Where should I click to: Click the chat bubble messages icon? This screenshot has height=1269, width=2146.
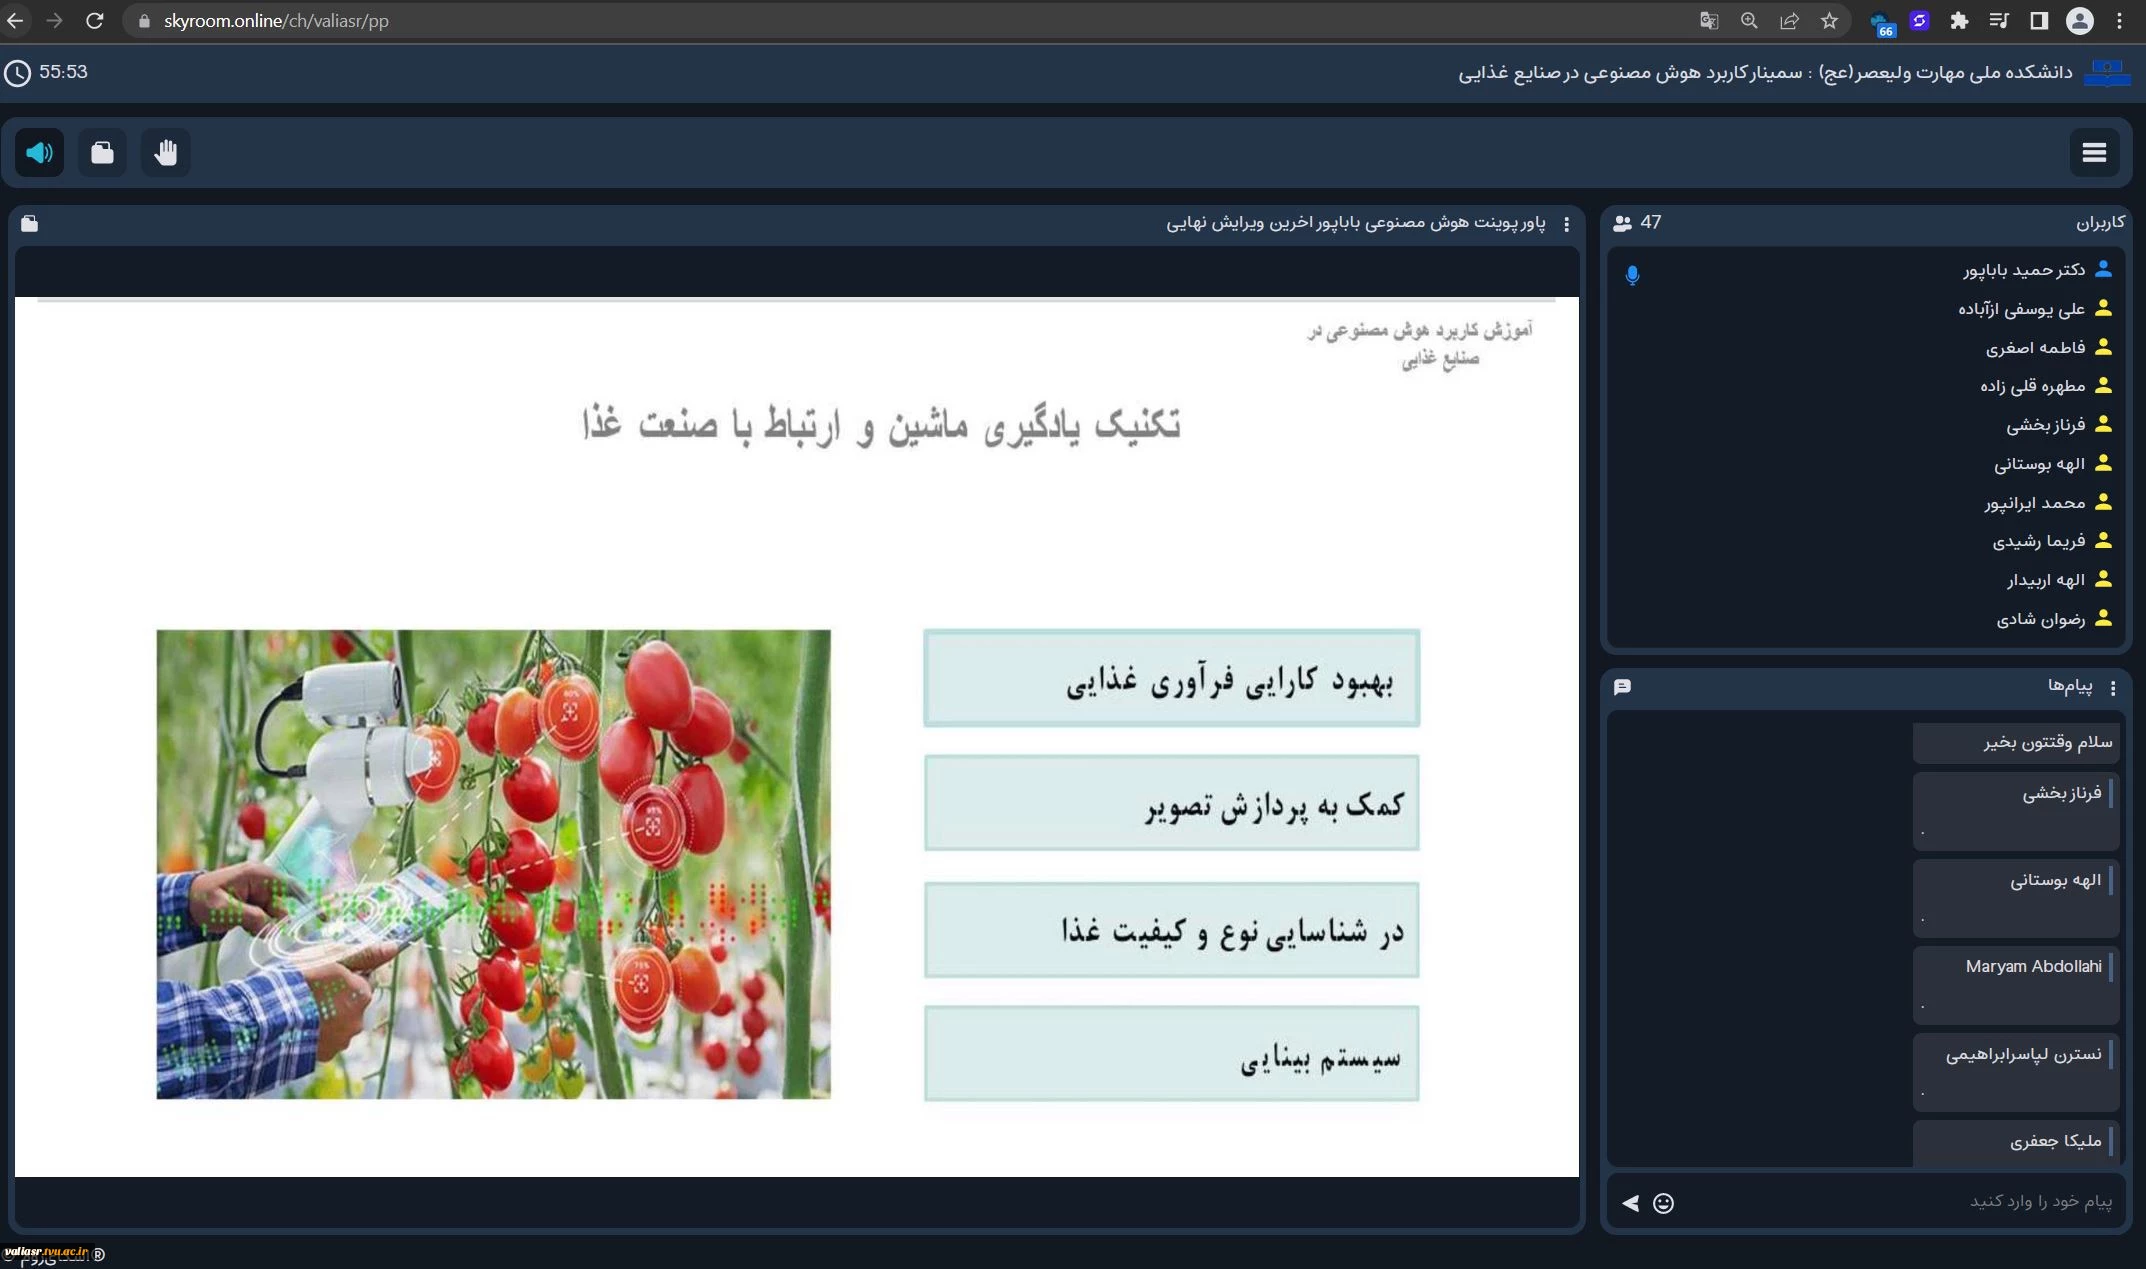(1623, 687)
